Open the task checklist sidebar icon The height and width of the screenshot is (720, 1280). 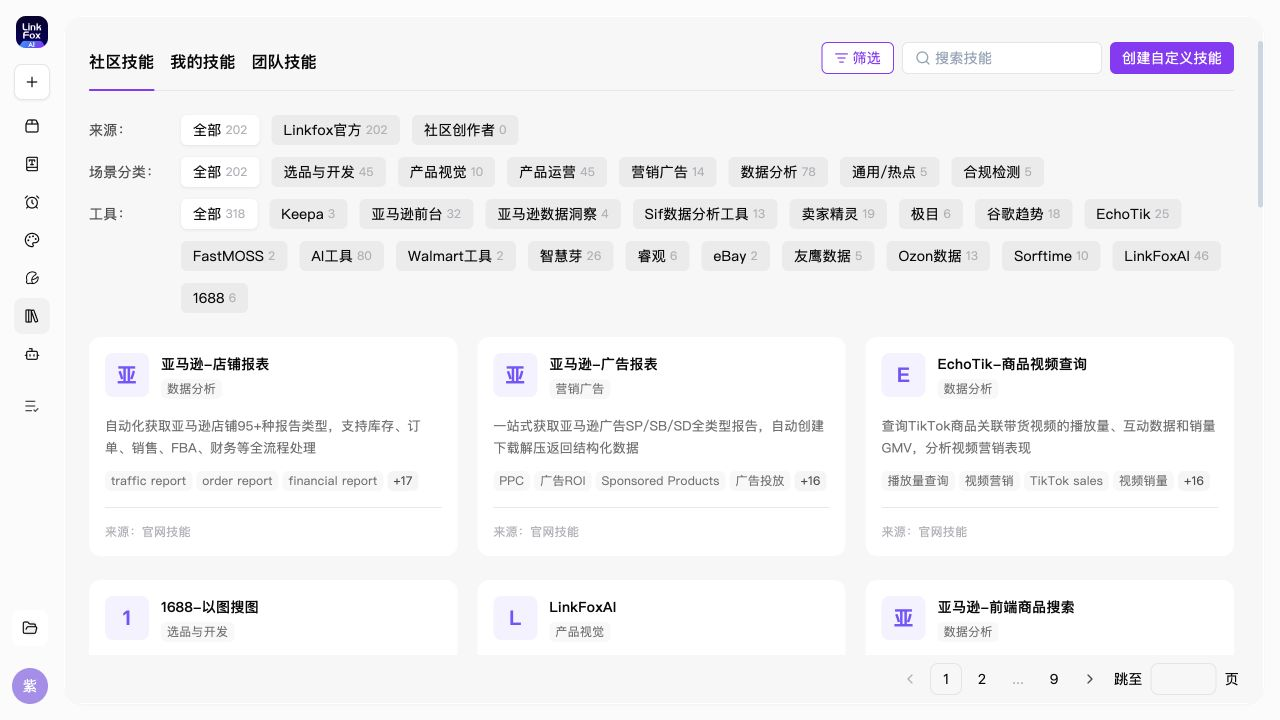pos(32,406)
